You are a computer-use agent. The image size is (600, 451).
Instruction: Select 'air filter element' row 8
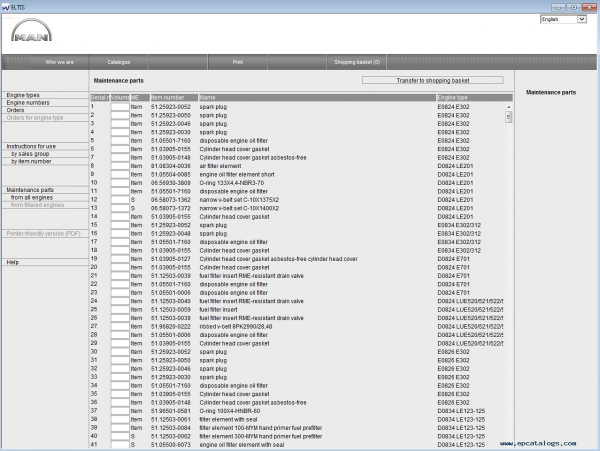click(220, 166)
